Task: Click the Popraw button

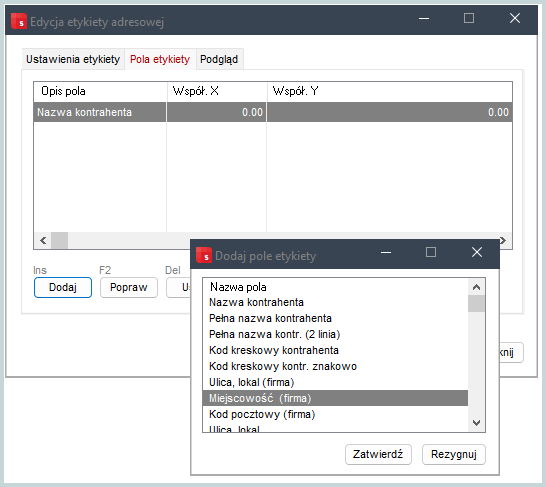Action: 129,288
